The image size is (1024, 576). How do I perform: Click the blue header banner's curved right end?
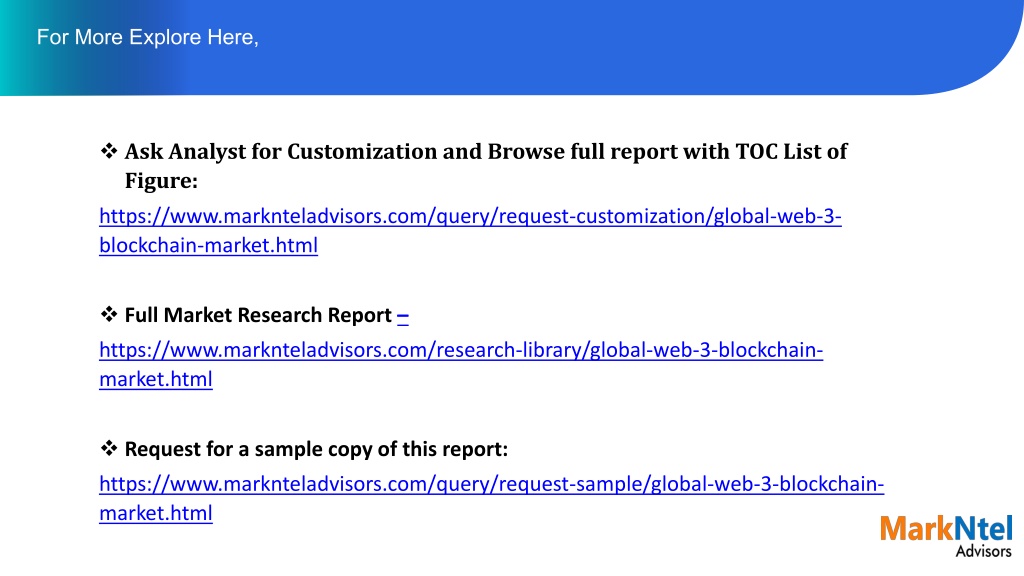(980, 46)
